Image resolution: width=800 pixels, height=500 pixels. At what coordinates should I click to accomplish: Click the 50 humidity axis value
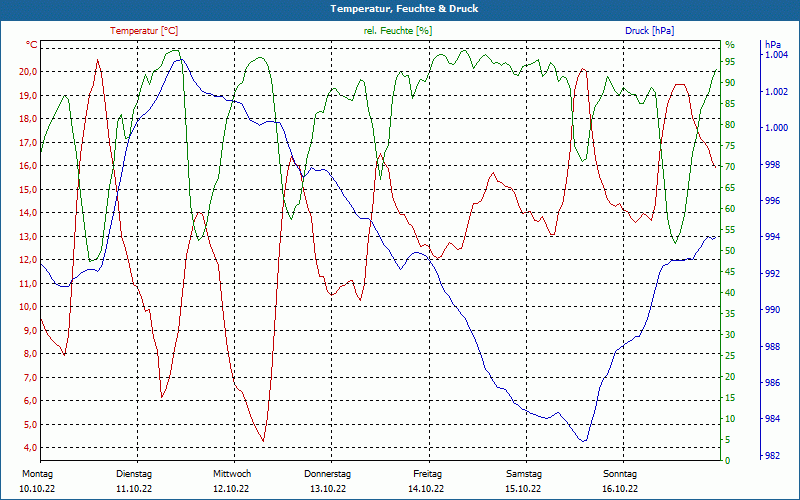coord(730,251)
